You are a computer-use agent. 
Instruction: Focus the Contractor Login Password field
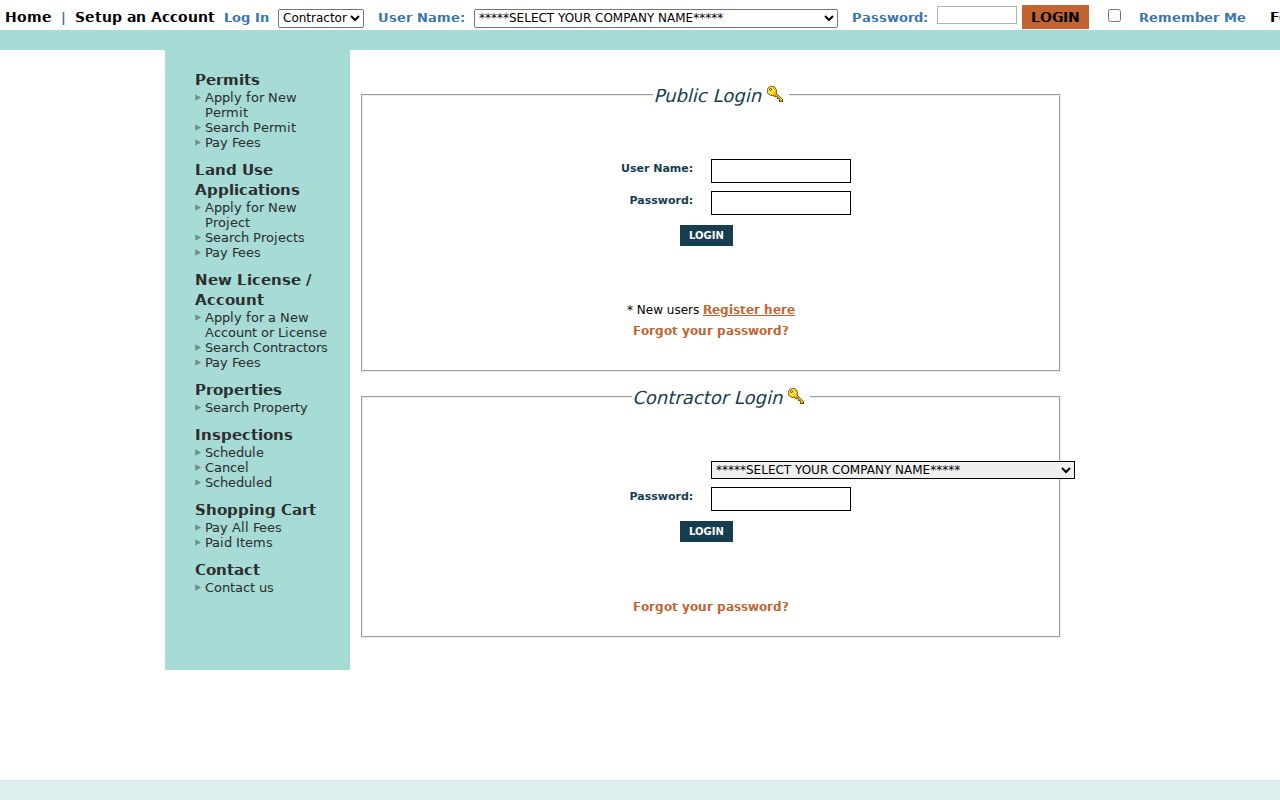click(781, 499)
